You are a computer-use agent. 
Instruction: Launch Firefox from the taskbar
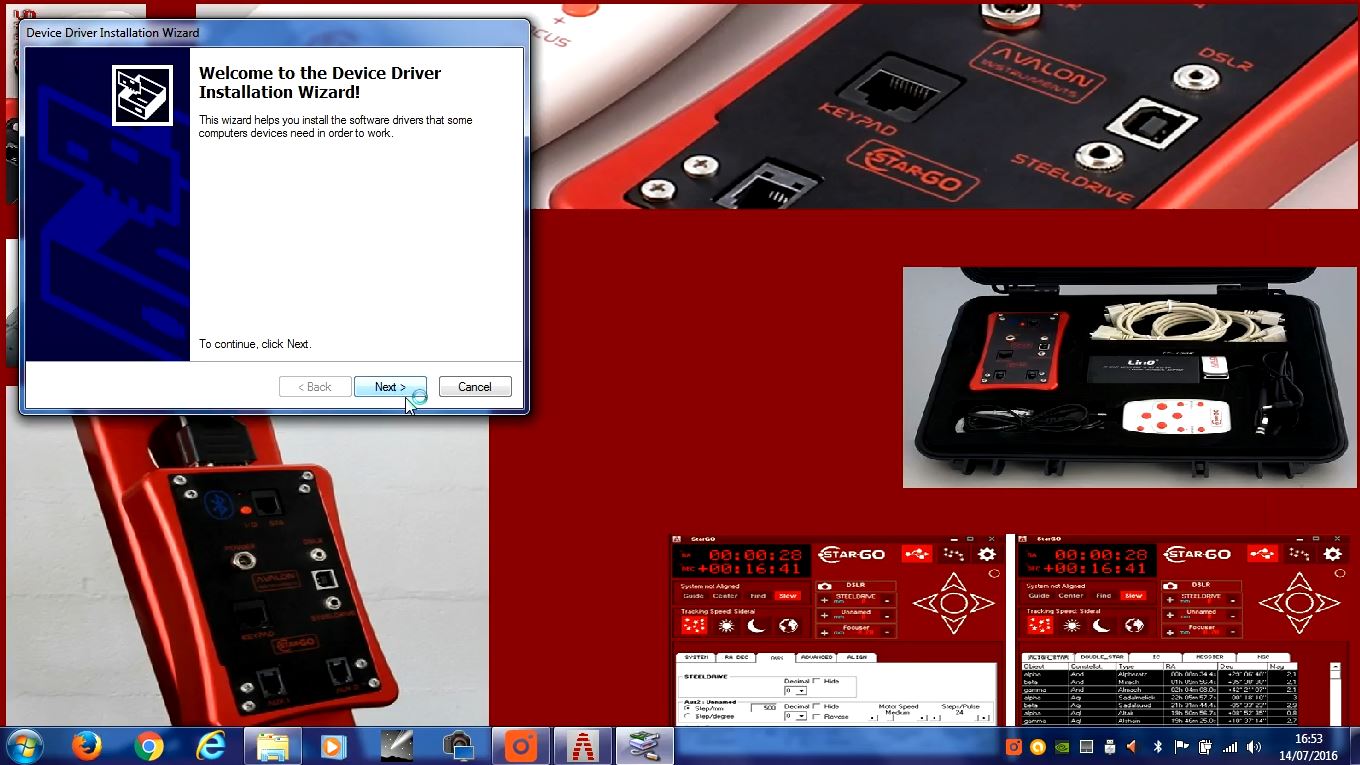pos(87,746)
